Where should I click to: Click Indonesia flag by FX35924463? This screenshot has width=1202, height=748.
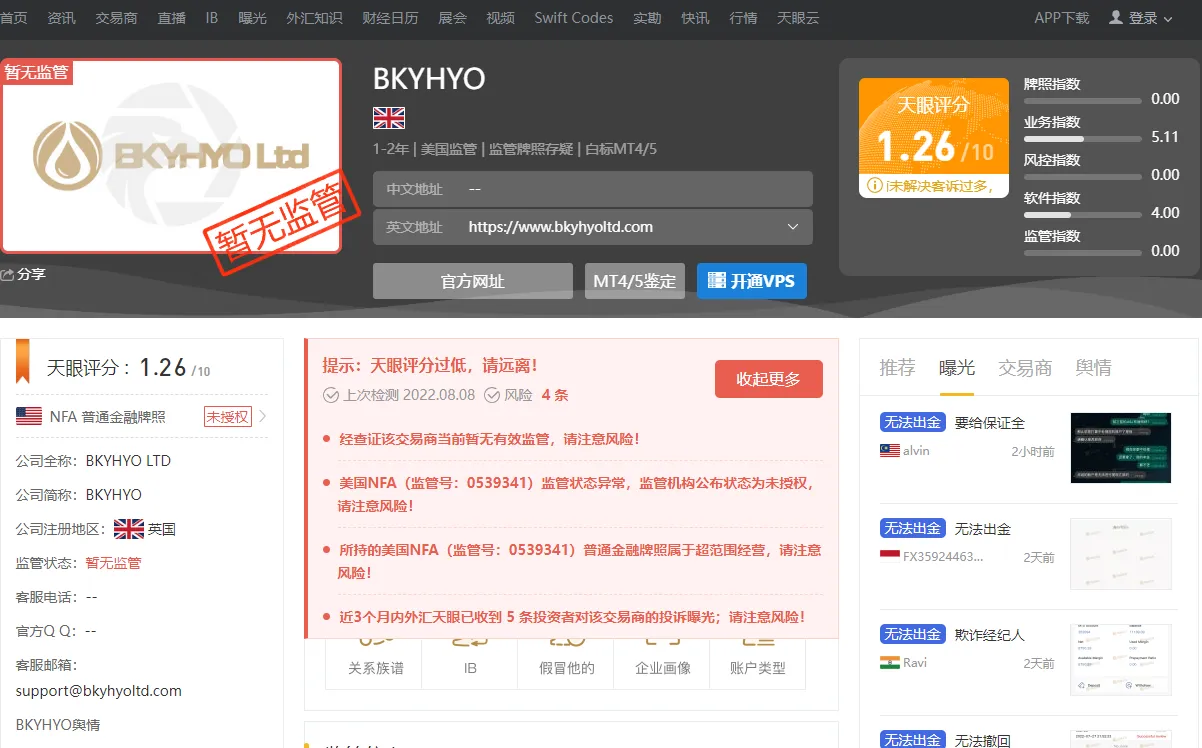890,557
